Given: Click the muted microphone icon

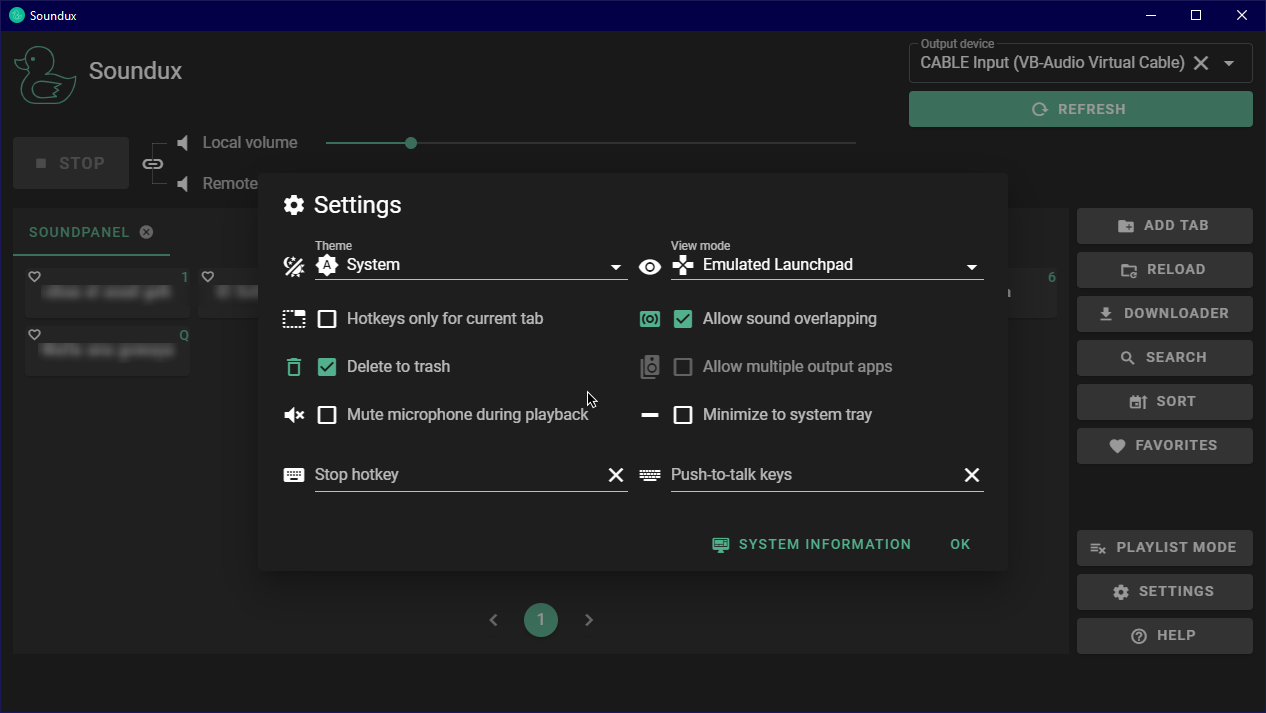Looking at the screenshot, I should tap(293, 414).
